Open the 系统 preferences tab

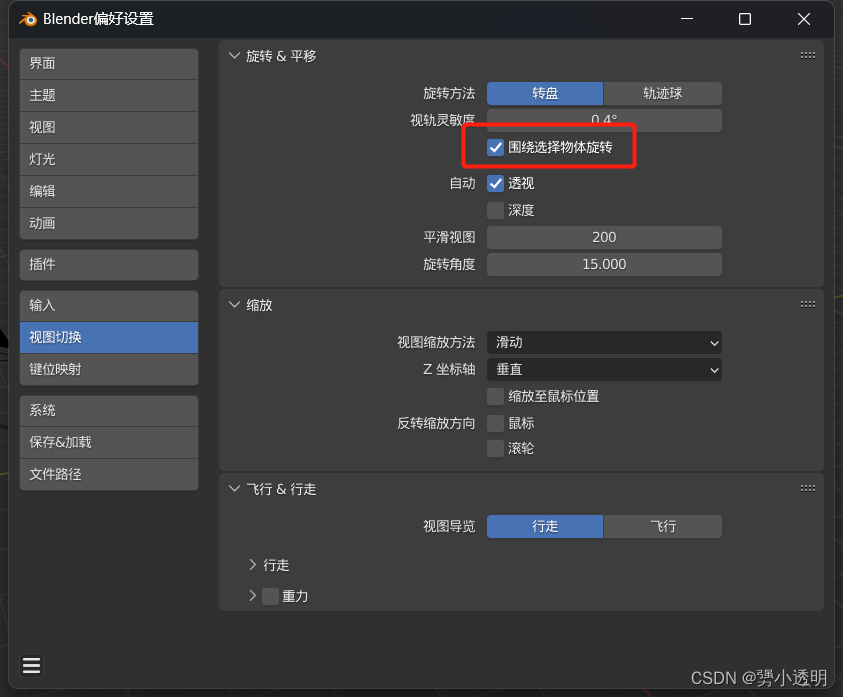tap(109, 411)
